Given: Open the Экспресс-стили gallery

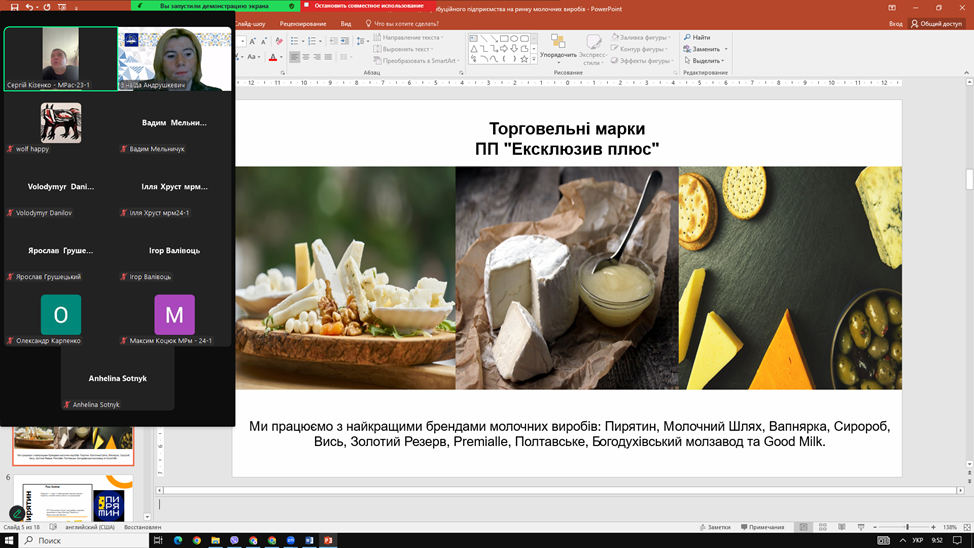Looking at the screenshot, I should (x=593, y=50).
